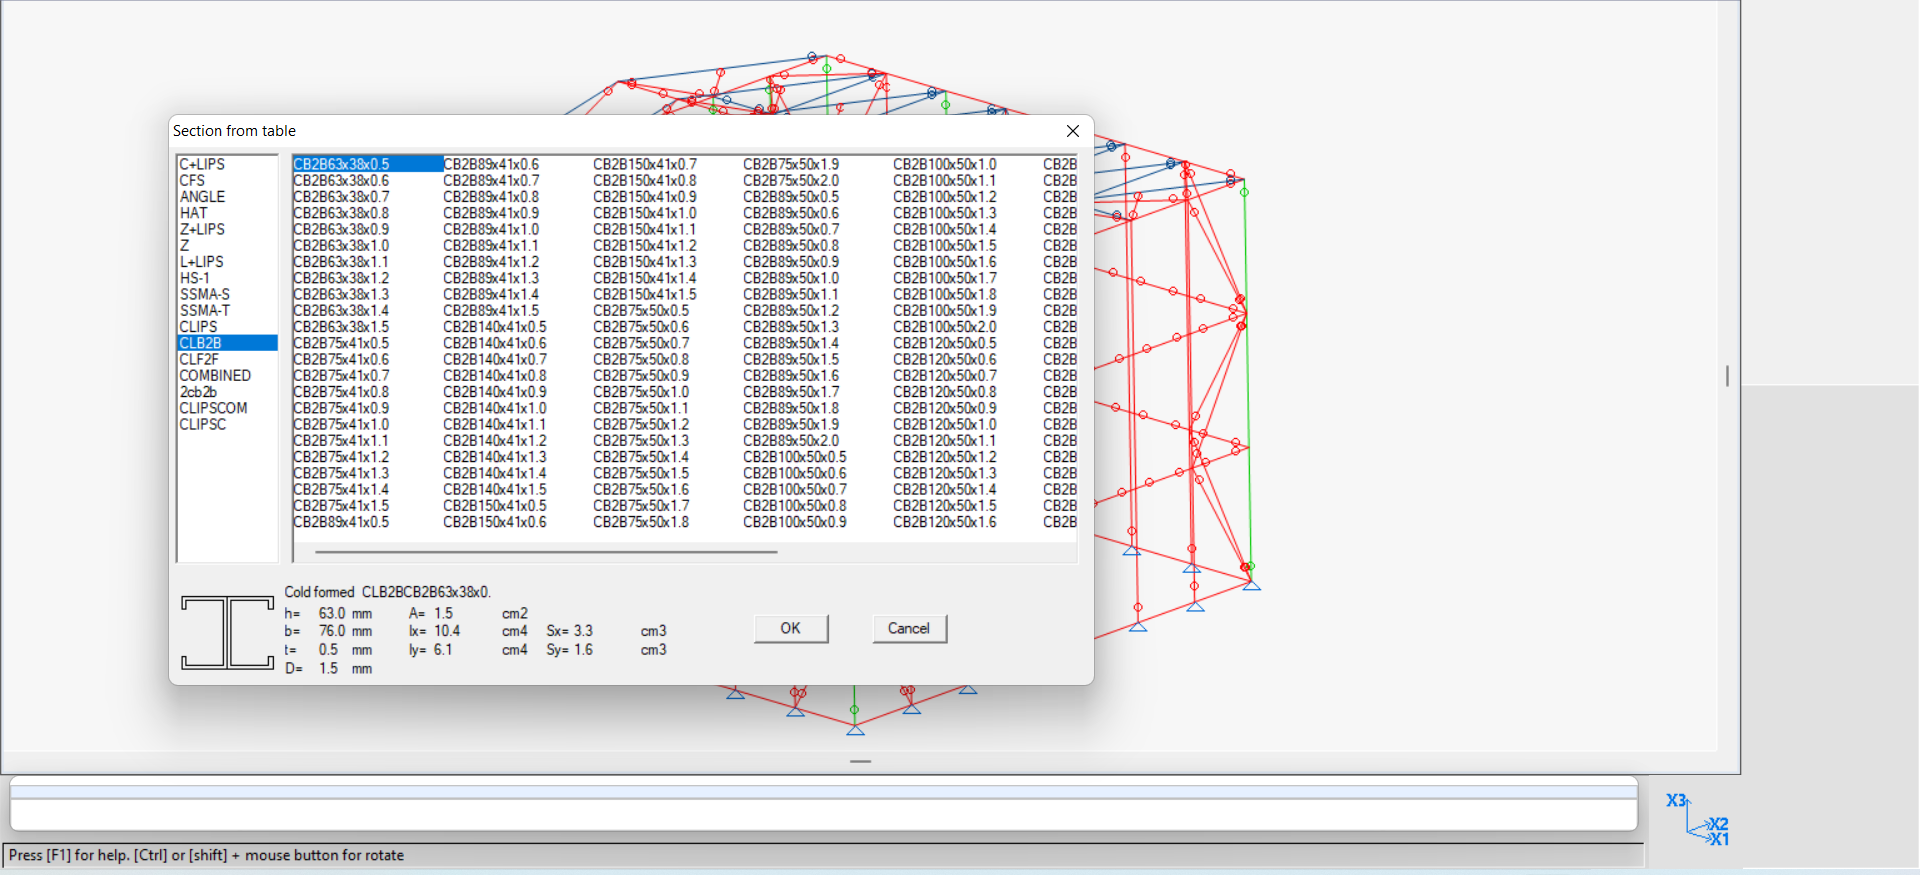The height and width of the screenshot is (875, 1920).
Task: Select Z+LIPS section type
Action: (202, 229)
